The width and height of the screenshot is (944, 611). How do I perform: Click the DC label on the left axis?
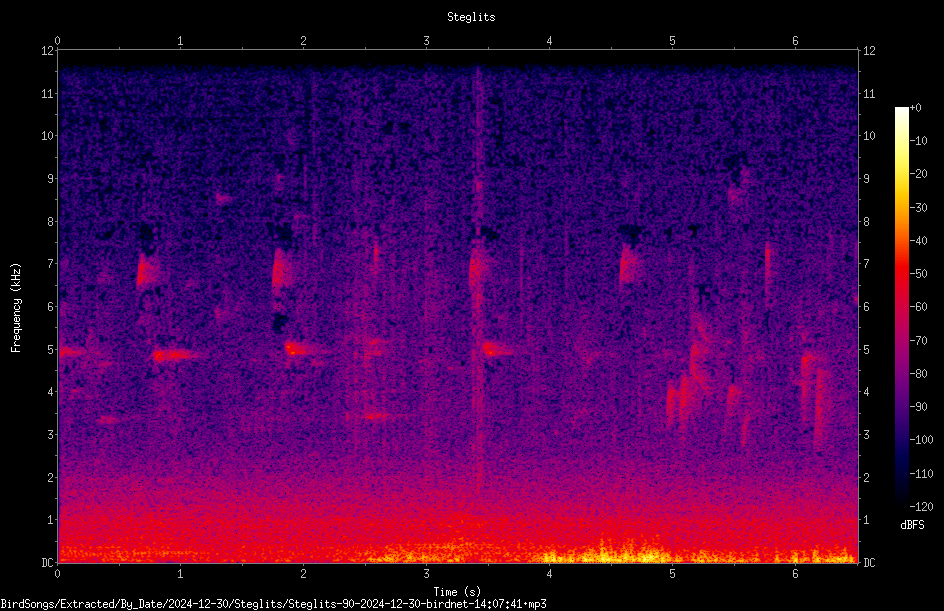[47, 563]
